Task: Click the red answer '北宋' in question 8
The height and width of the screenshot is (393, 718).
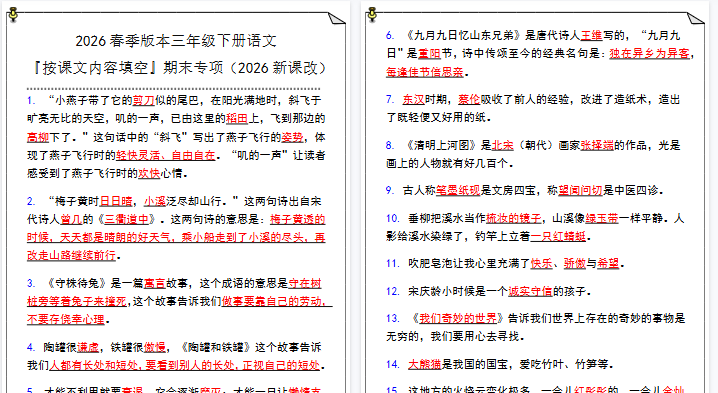Action: 503,145
